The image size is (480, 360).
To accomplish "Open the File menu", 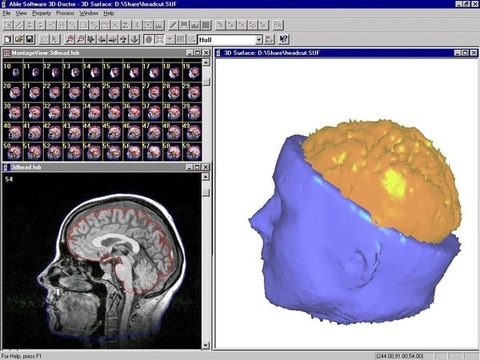I will tap(7, 13).
